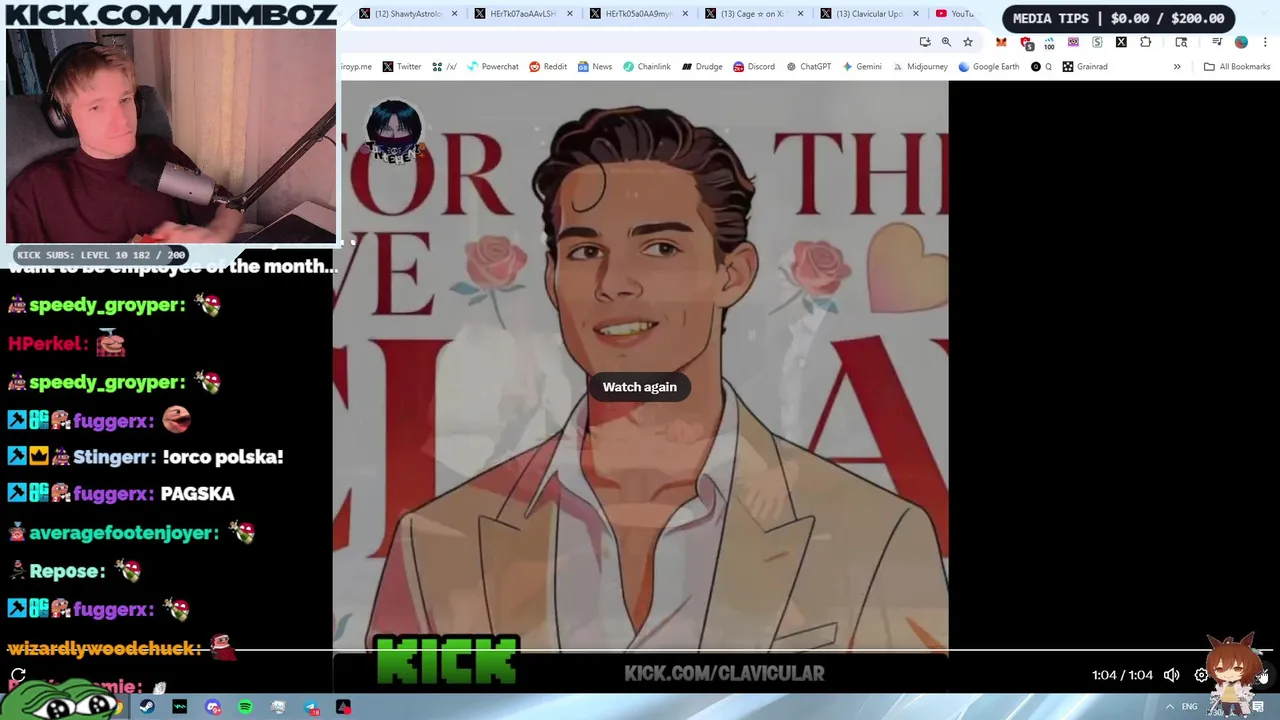Open the Chainlink bookmark
The height and width of the screenshot is (720, 1280).
click(x=646, y=67)
